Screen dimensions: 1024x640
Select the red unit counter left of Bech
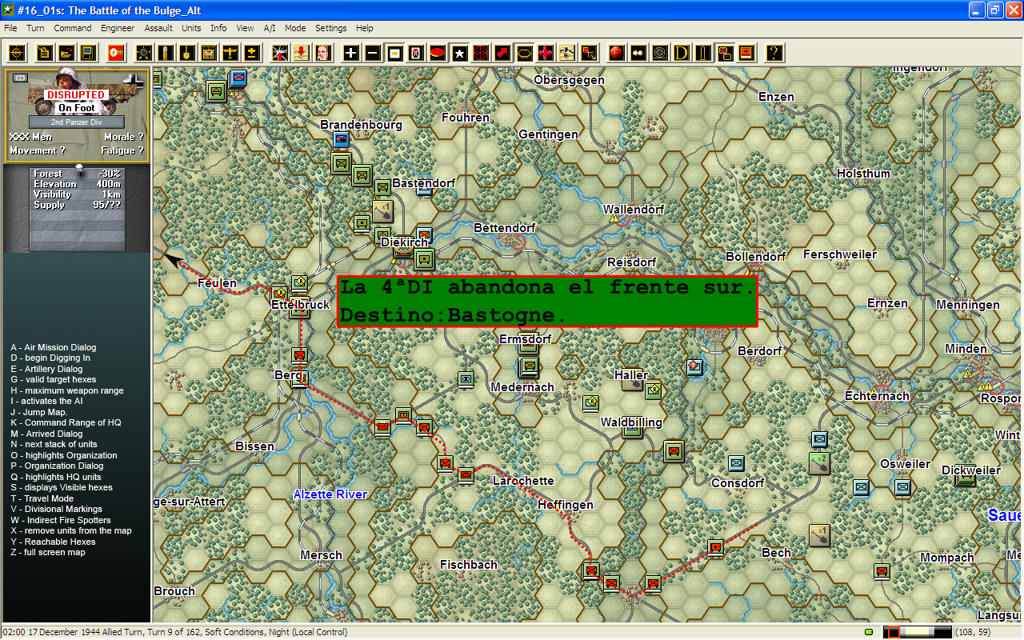716,547
